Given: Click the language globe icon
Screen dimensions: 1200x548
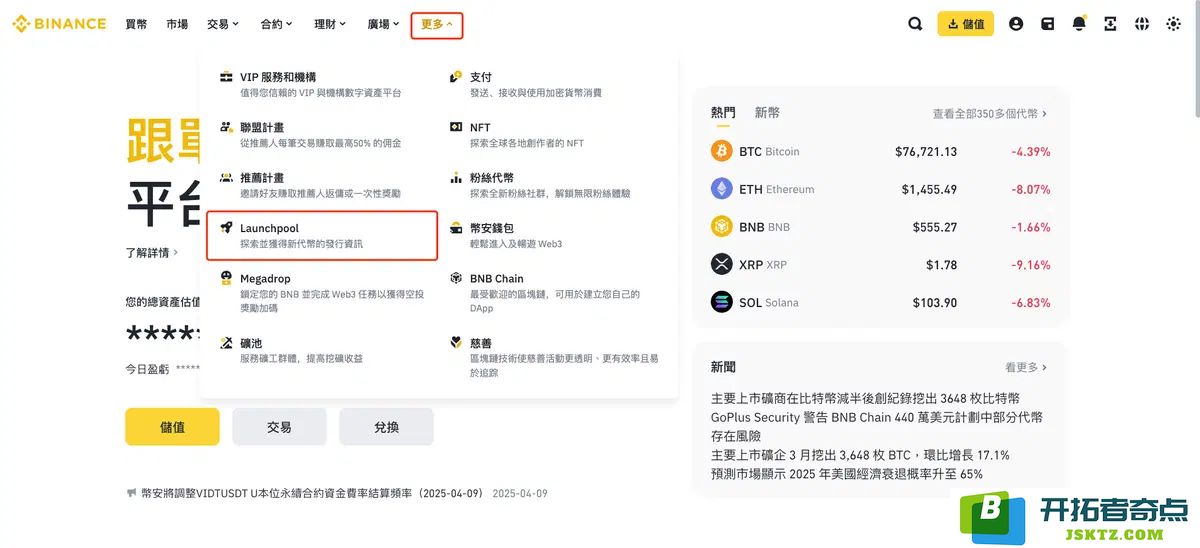Looking at the screenshot, I should [x=1142, y=24].
